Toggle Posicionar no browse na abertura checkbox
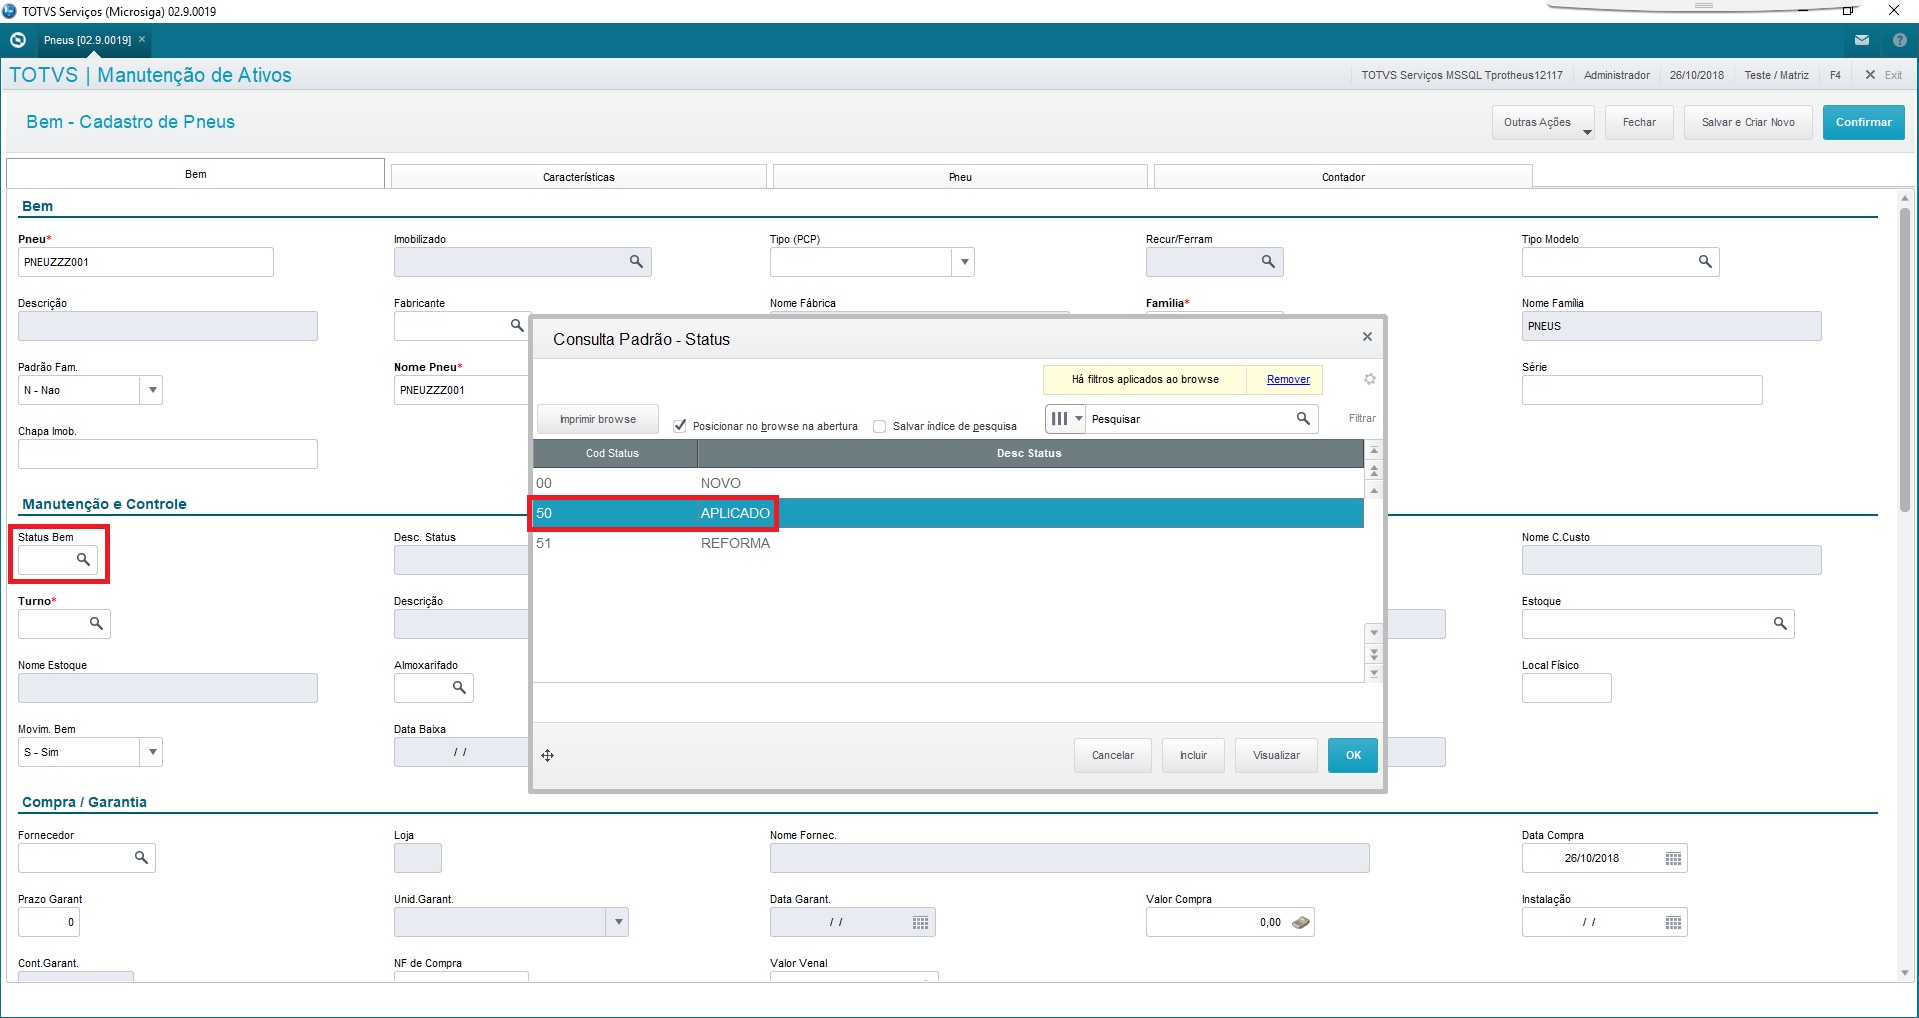This screenshot has height=1018, width=1919. click(x=680, y=426)
